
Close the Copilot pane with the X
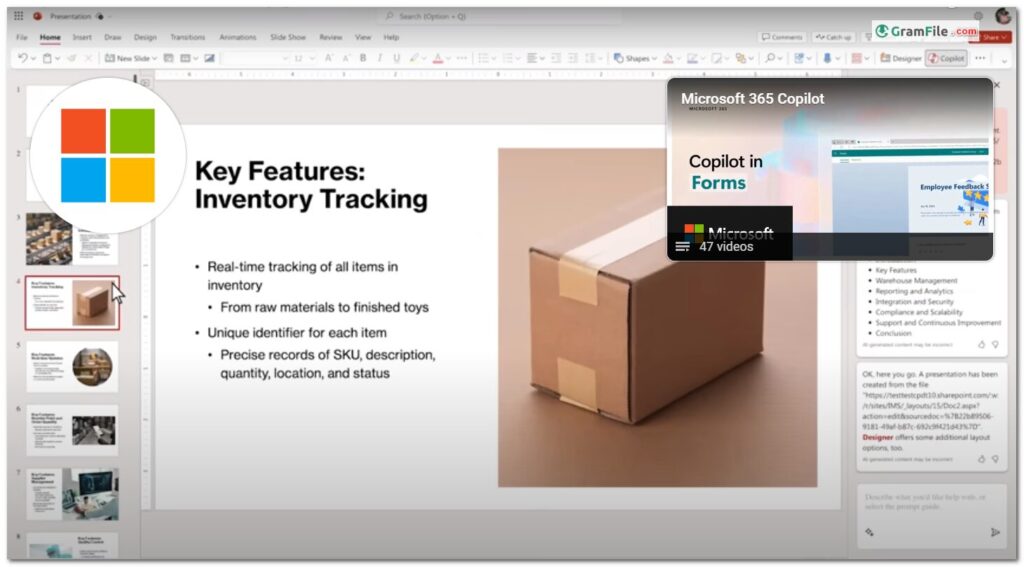[997, 85]
